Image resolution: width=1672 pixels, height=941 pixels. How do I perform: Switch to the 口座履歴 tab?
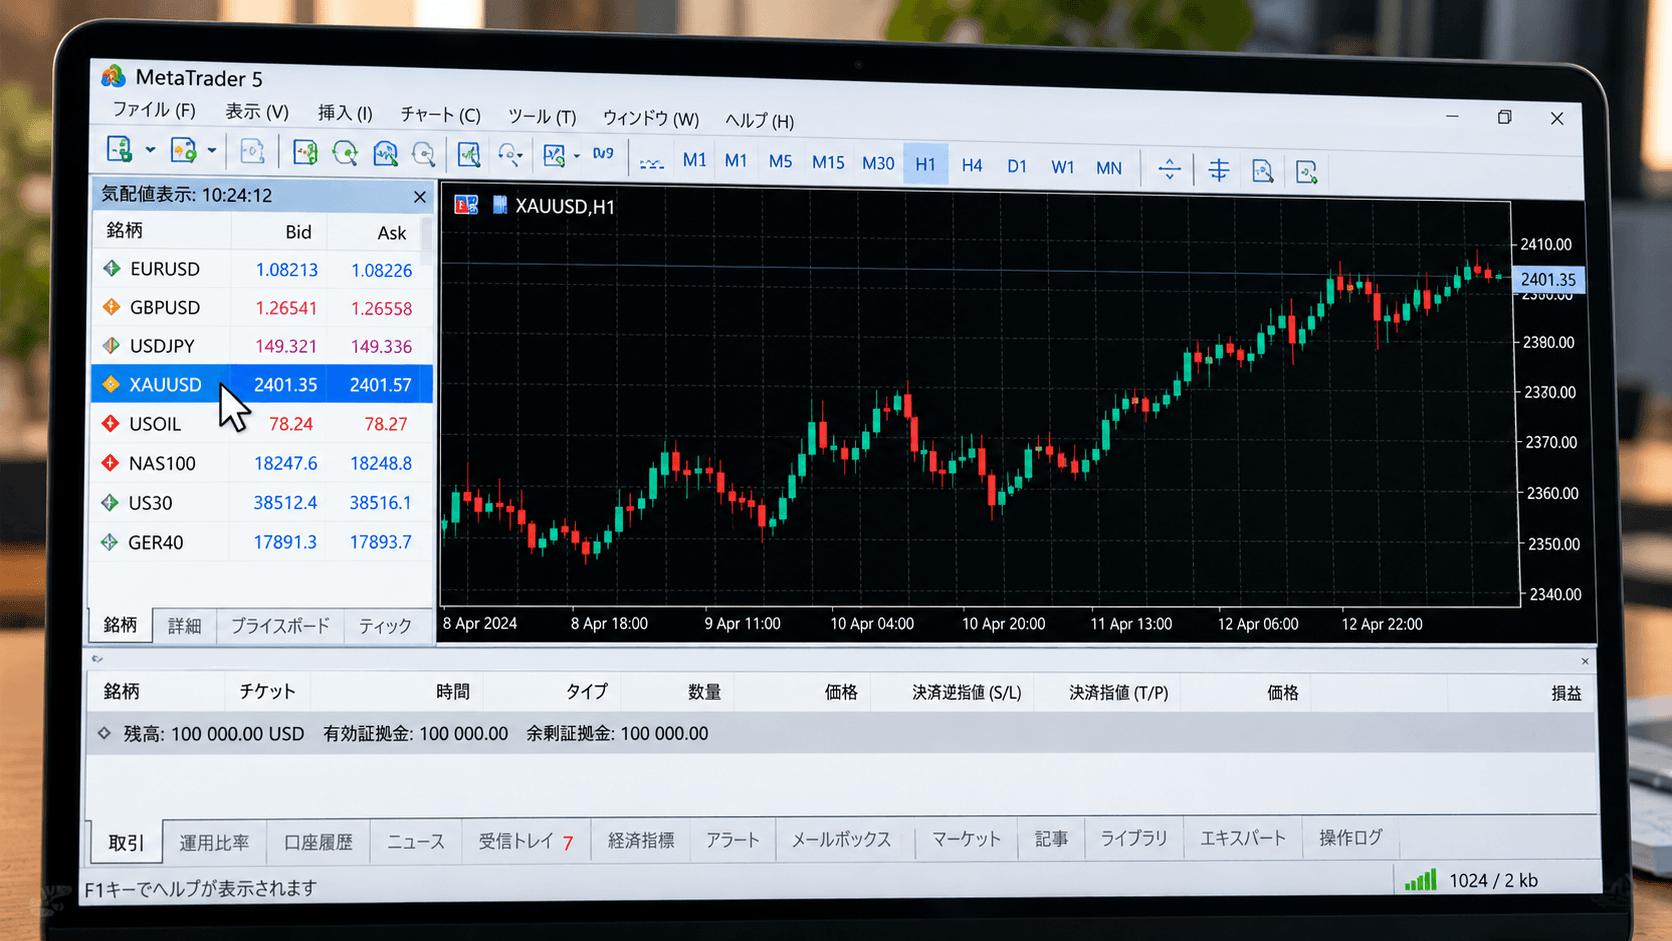coord(318,842)
